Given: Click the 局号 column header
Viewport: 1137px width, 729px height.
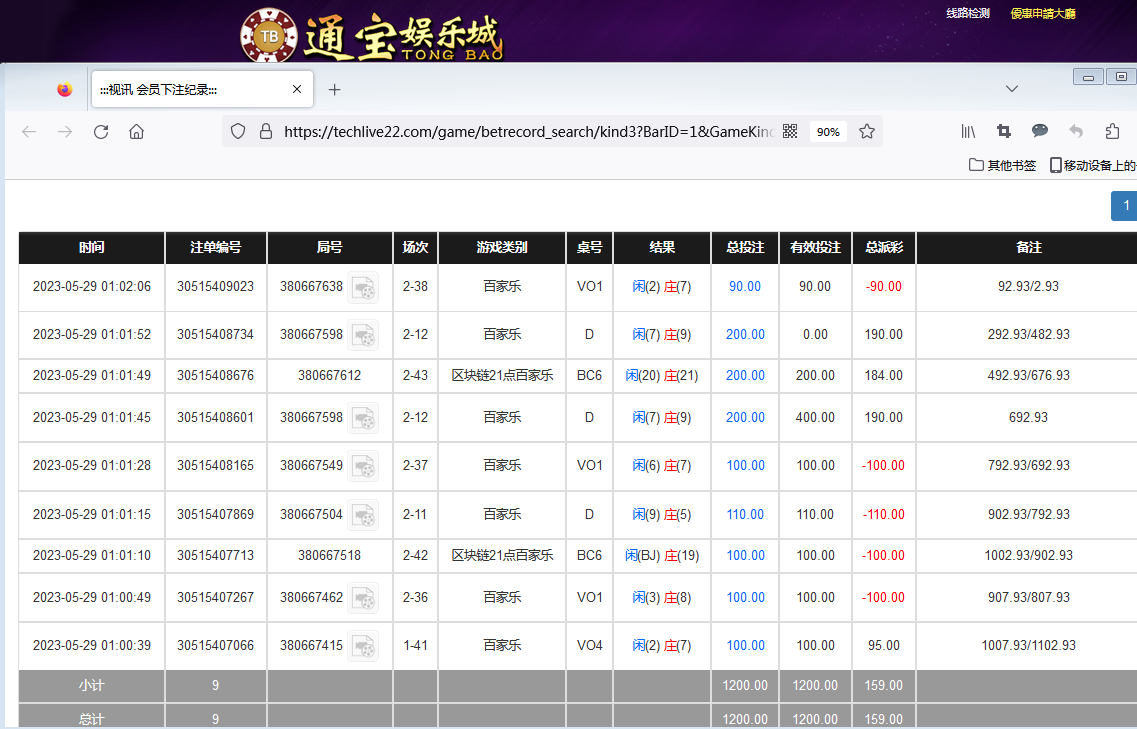Looking at the screenshot, I should point(329,247).
